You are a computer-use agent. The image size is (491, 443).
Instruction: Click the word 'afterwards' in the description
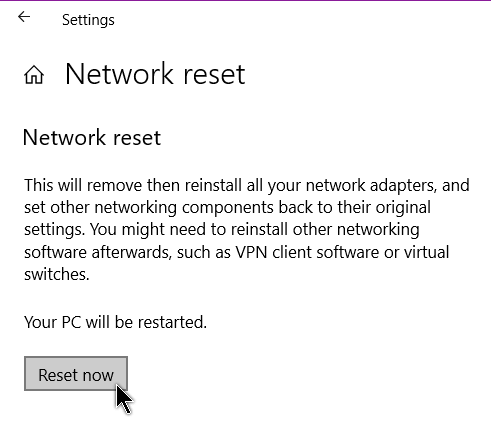pyautogui.click(x=132, y=252)
